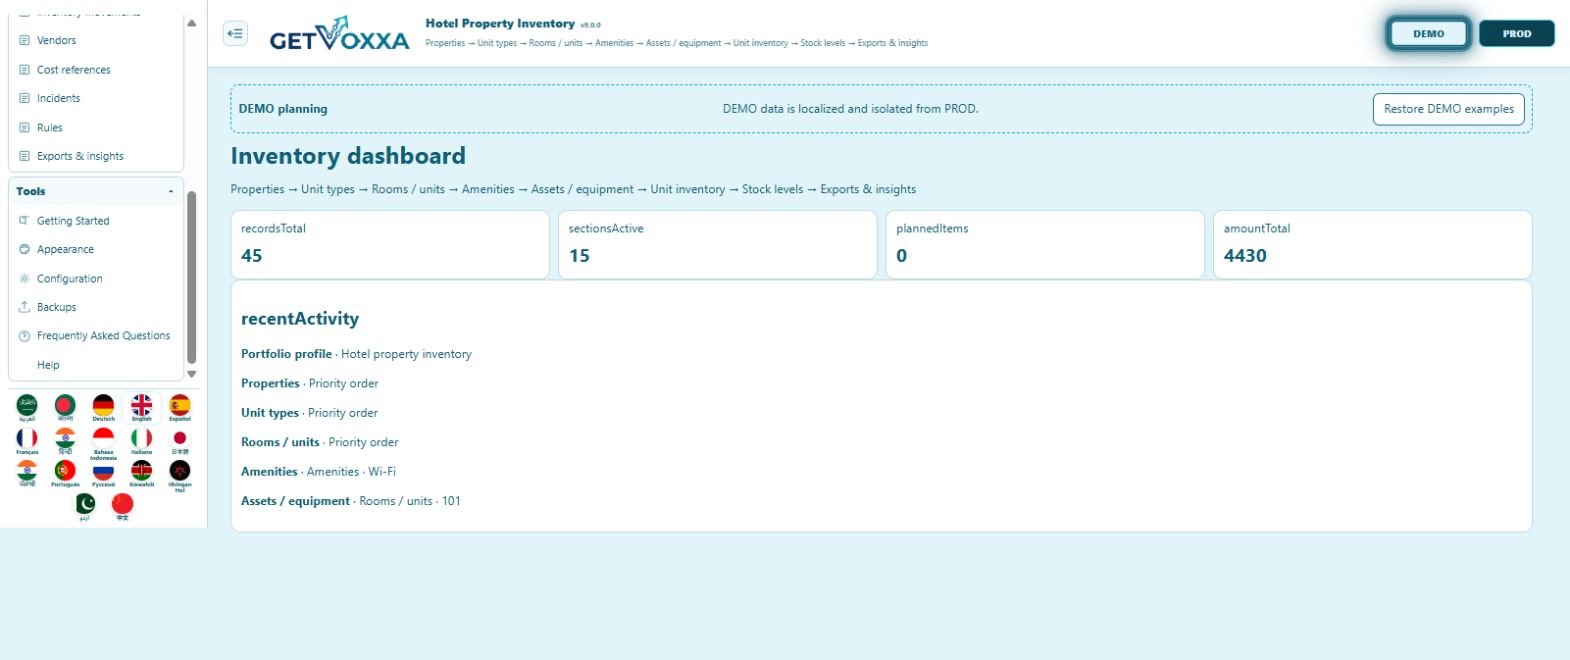Screen dimensions: 1570x660
Task: Click the recentActivity heading
Action: [300, 319]
